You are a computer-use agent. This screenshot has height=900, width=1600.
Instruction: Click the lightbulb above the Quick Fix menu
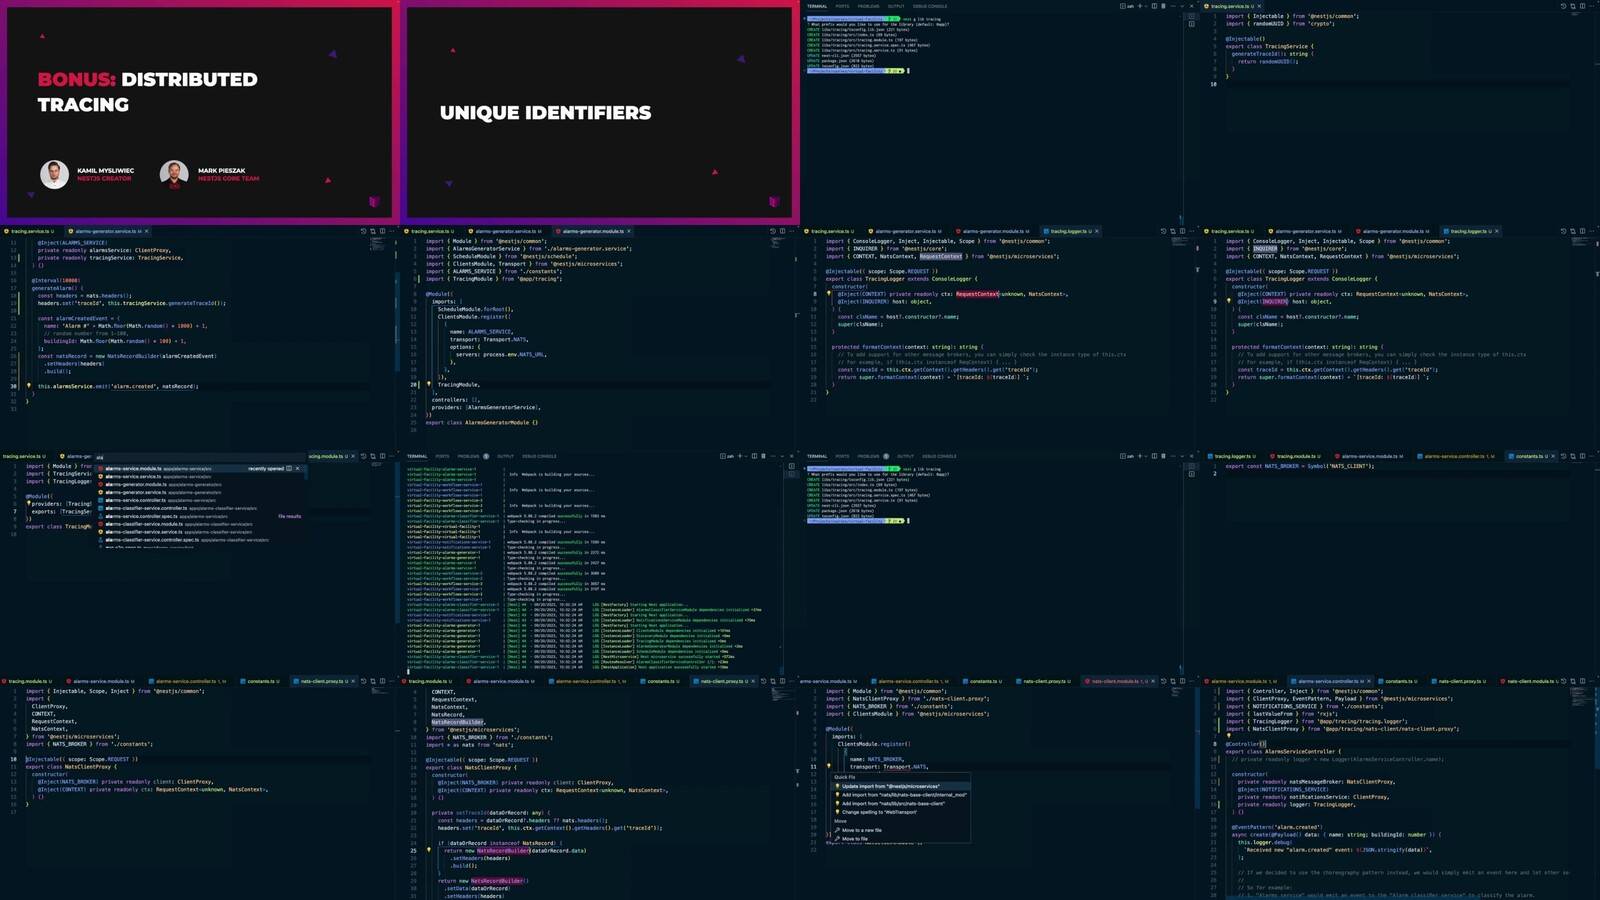click(829, 767)
